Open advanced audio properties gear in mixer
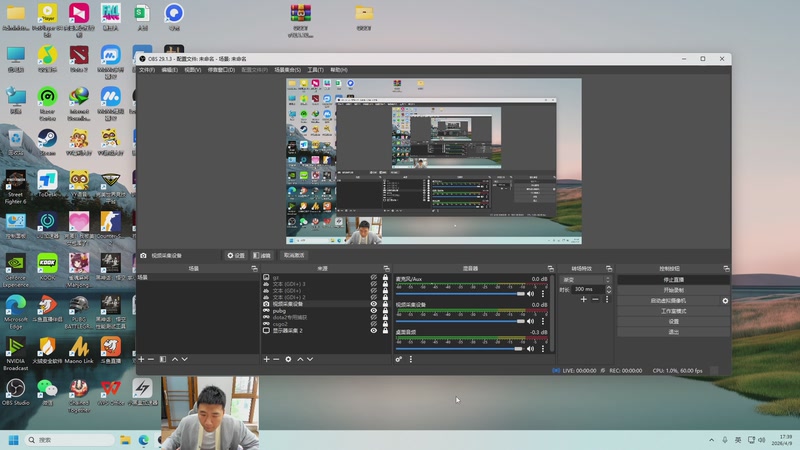This screenshot has width=800, height=450. click(398, 359)
